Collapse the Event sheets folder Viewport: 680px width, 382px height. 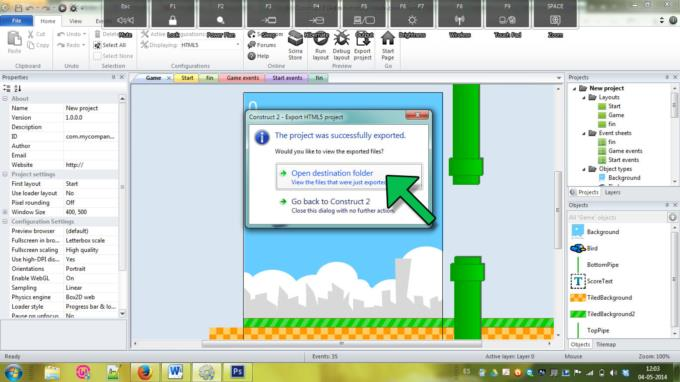[x=584, y=133]
